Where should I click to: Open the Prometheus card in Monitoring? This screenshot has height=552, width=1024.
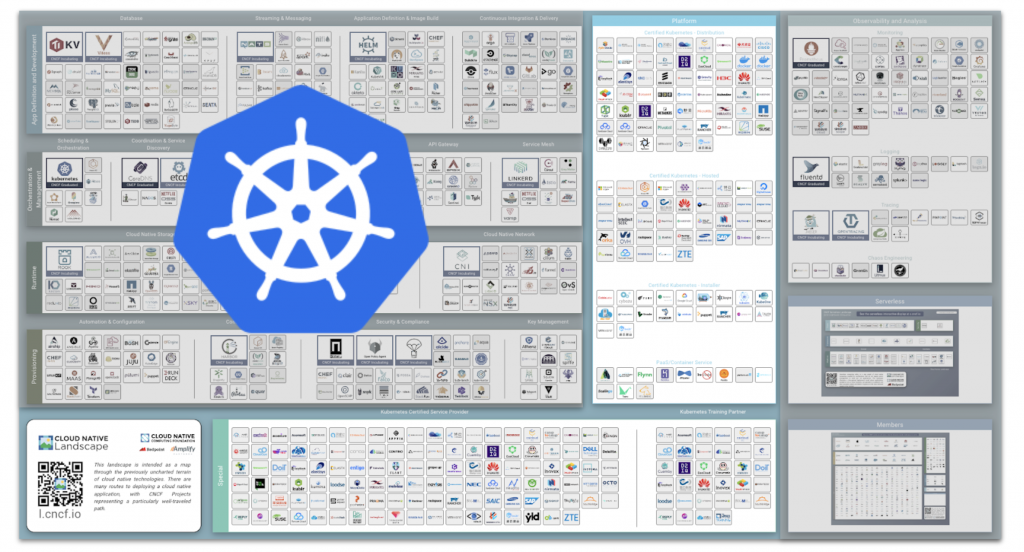(x=811, y=53)
